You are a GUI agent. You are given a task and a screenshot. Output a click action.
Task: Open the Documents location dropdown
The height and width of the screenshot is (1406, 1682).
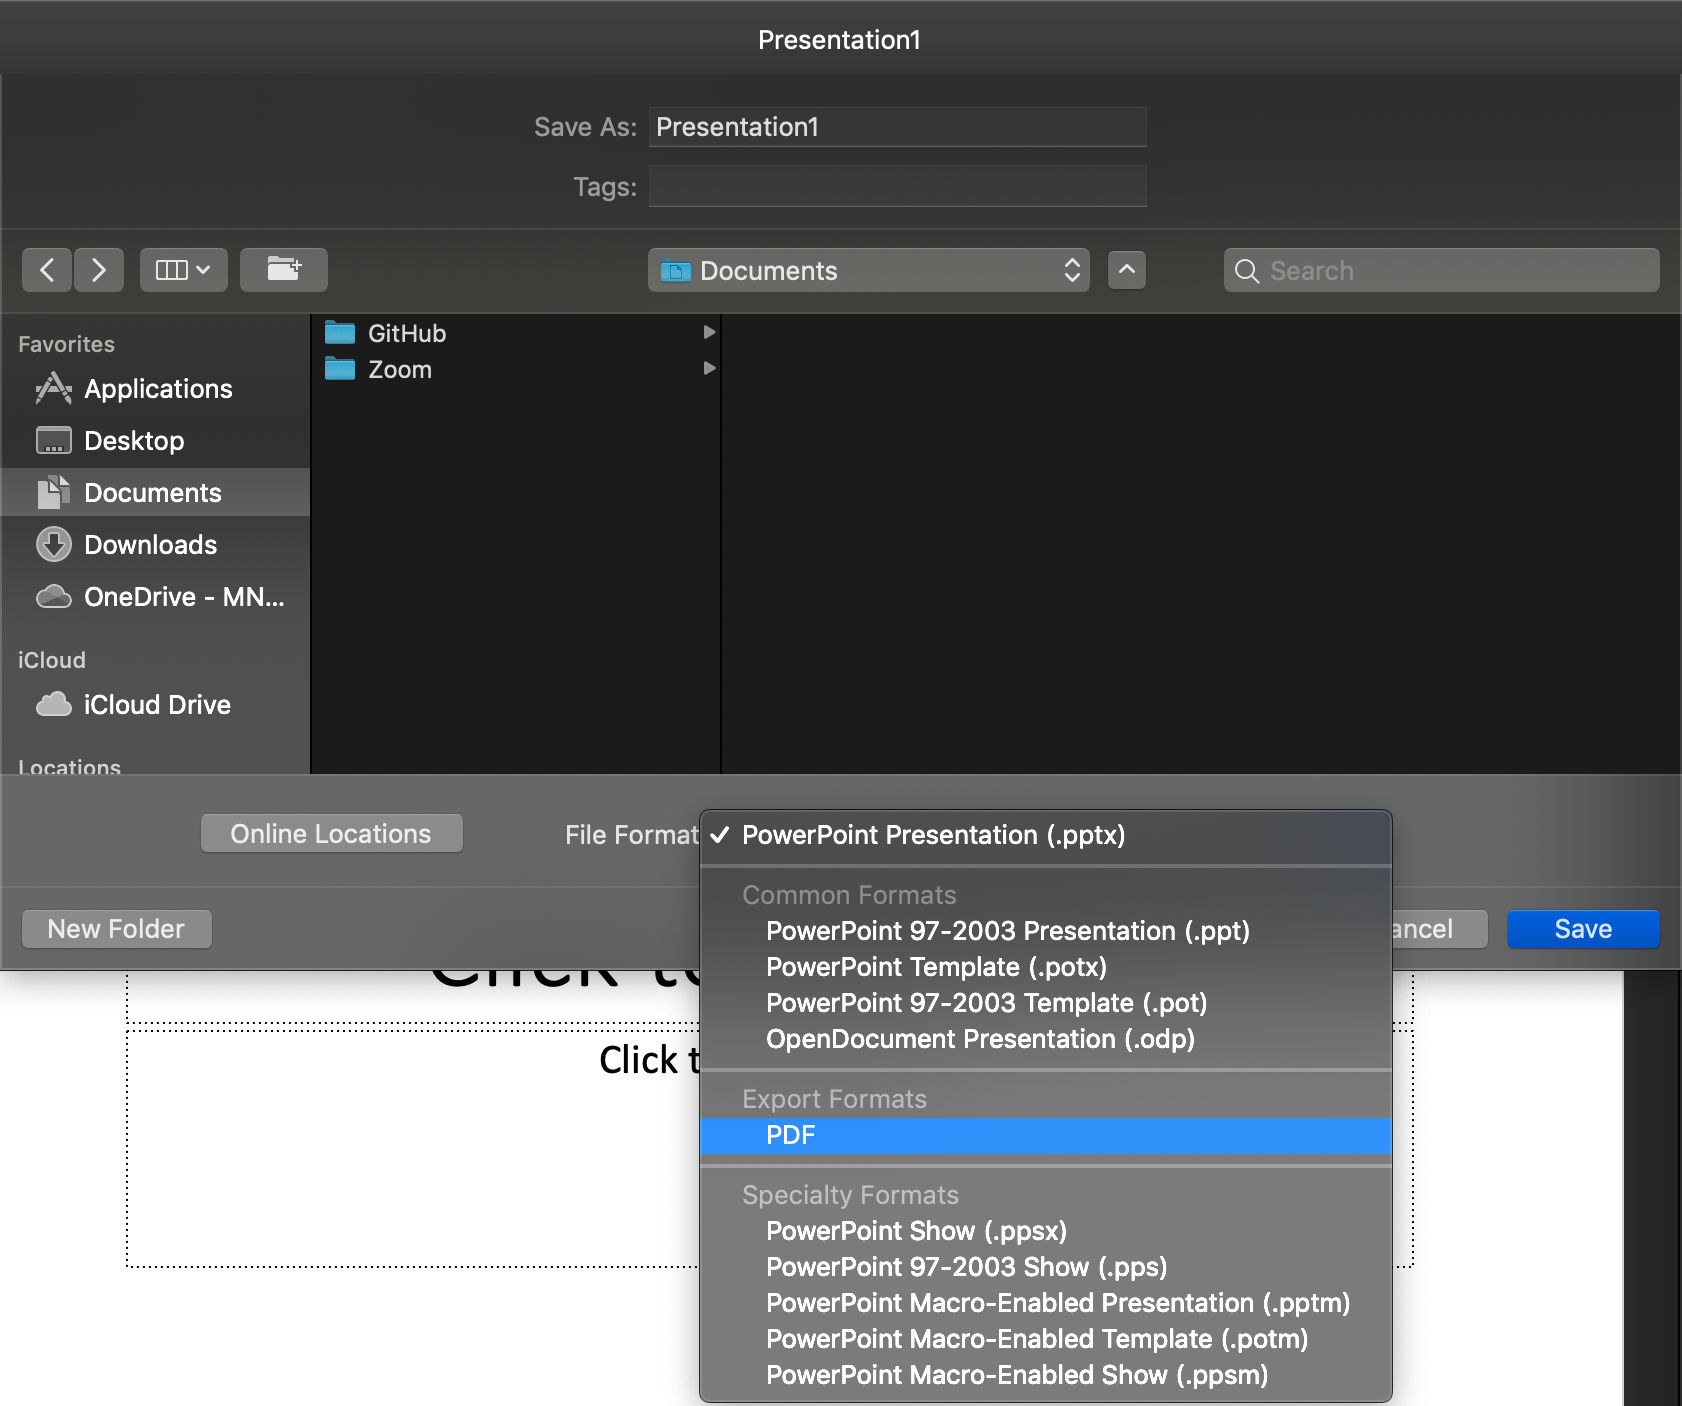point(868,271)
